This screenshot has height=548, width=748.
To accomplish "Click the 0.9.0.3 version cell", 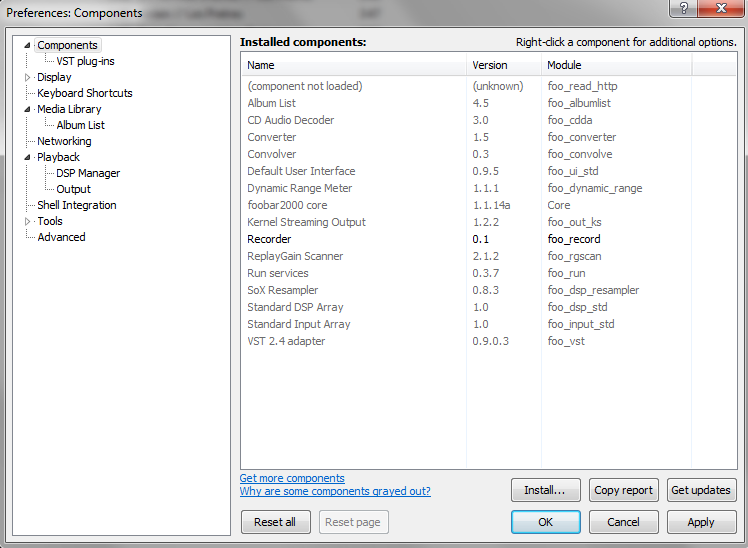I will tap(490, 341).
